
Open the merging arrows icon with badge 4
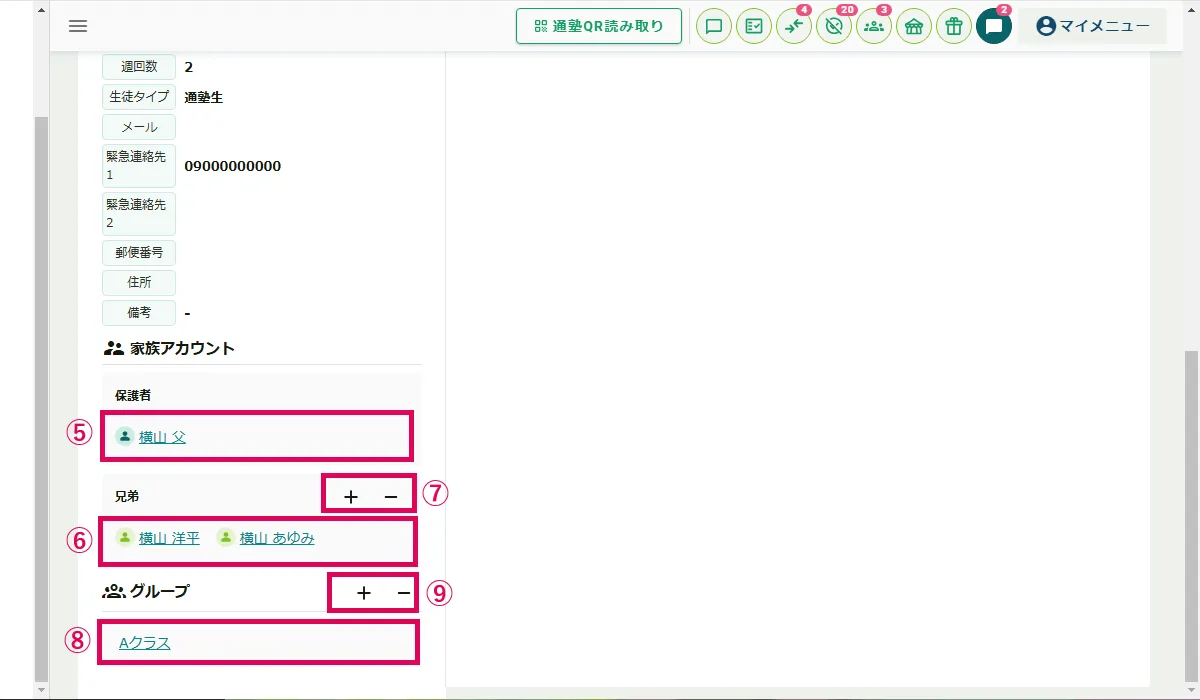click(794, 27)
